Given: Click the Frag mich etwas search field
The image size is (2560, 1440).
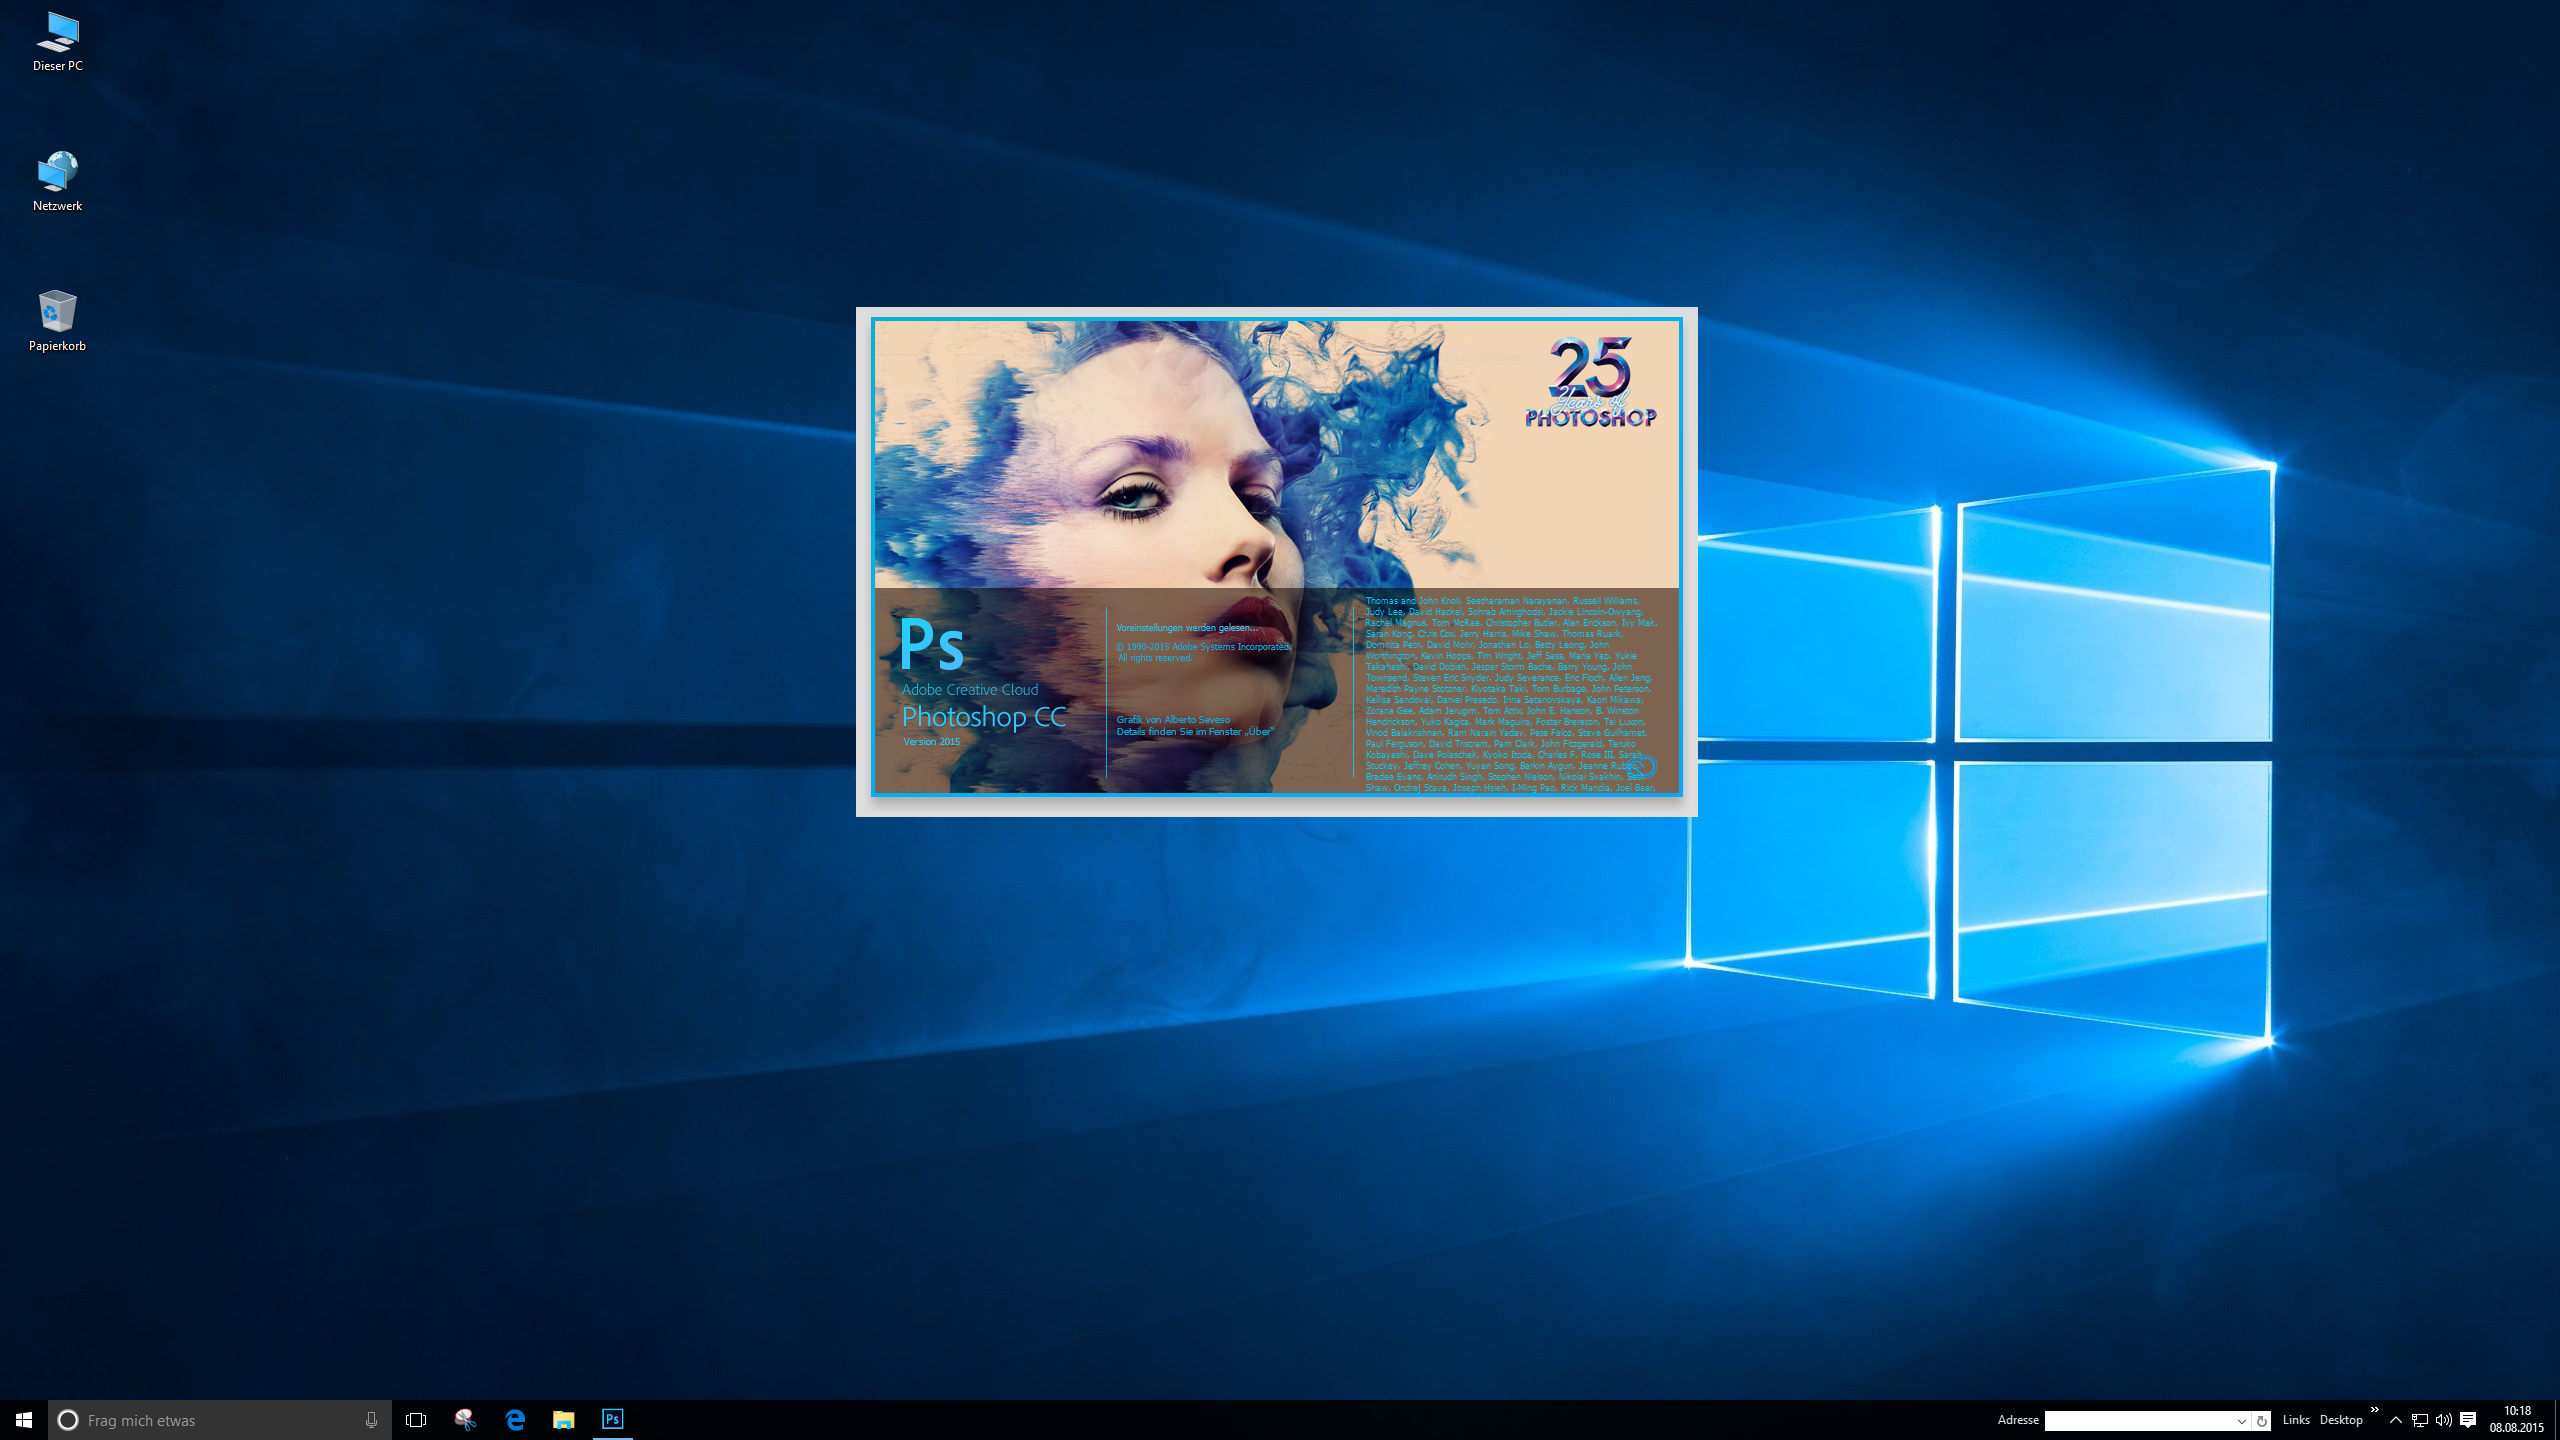Looking at the screenshot, I should pos(220,1420).
